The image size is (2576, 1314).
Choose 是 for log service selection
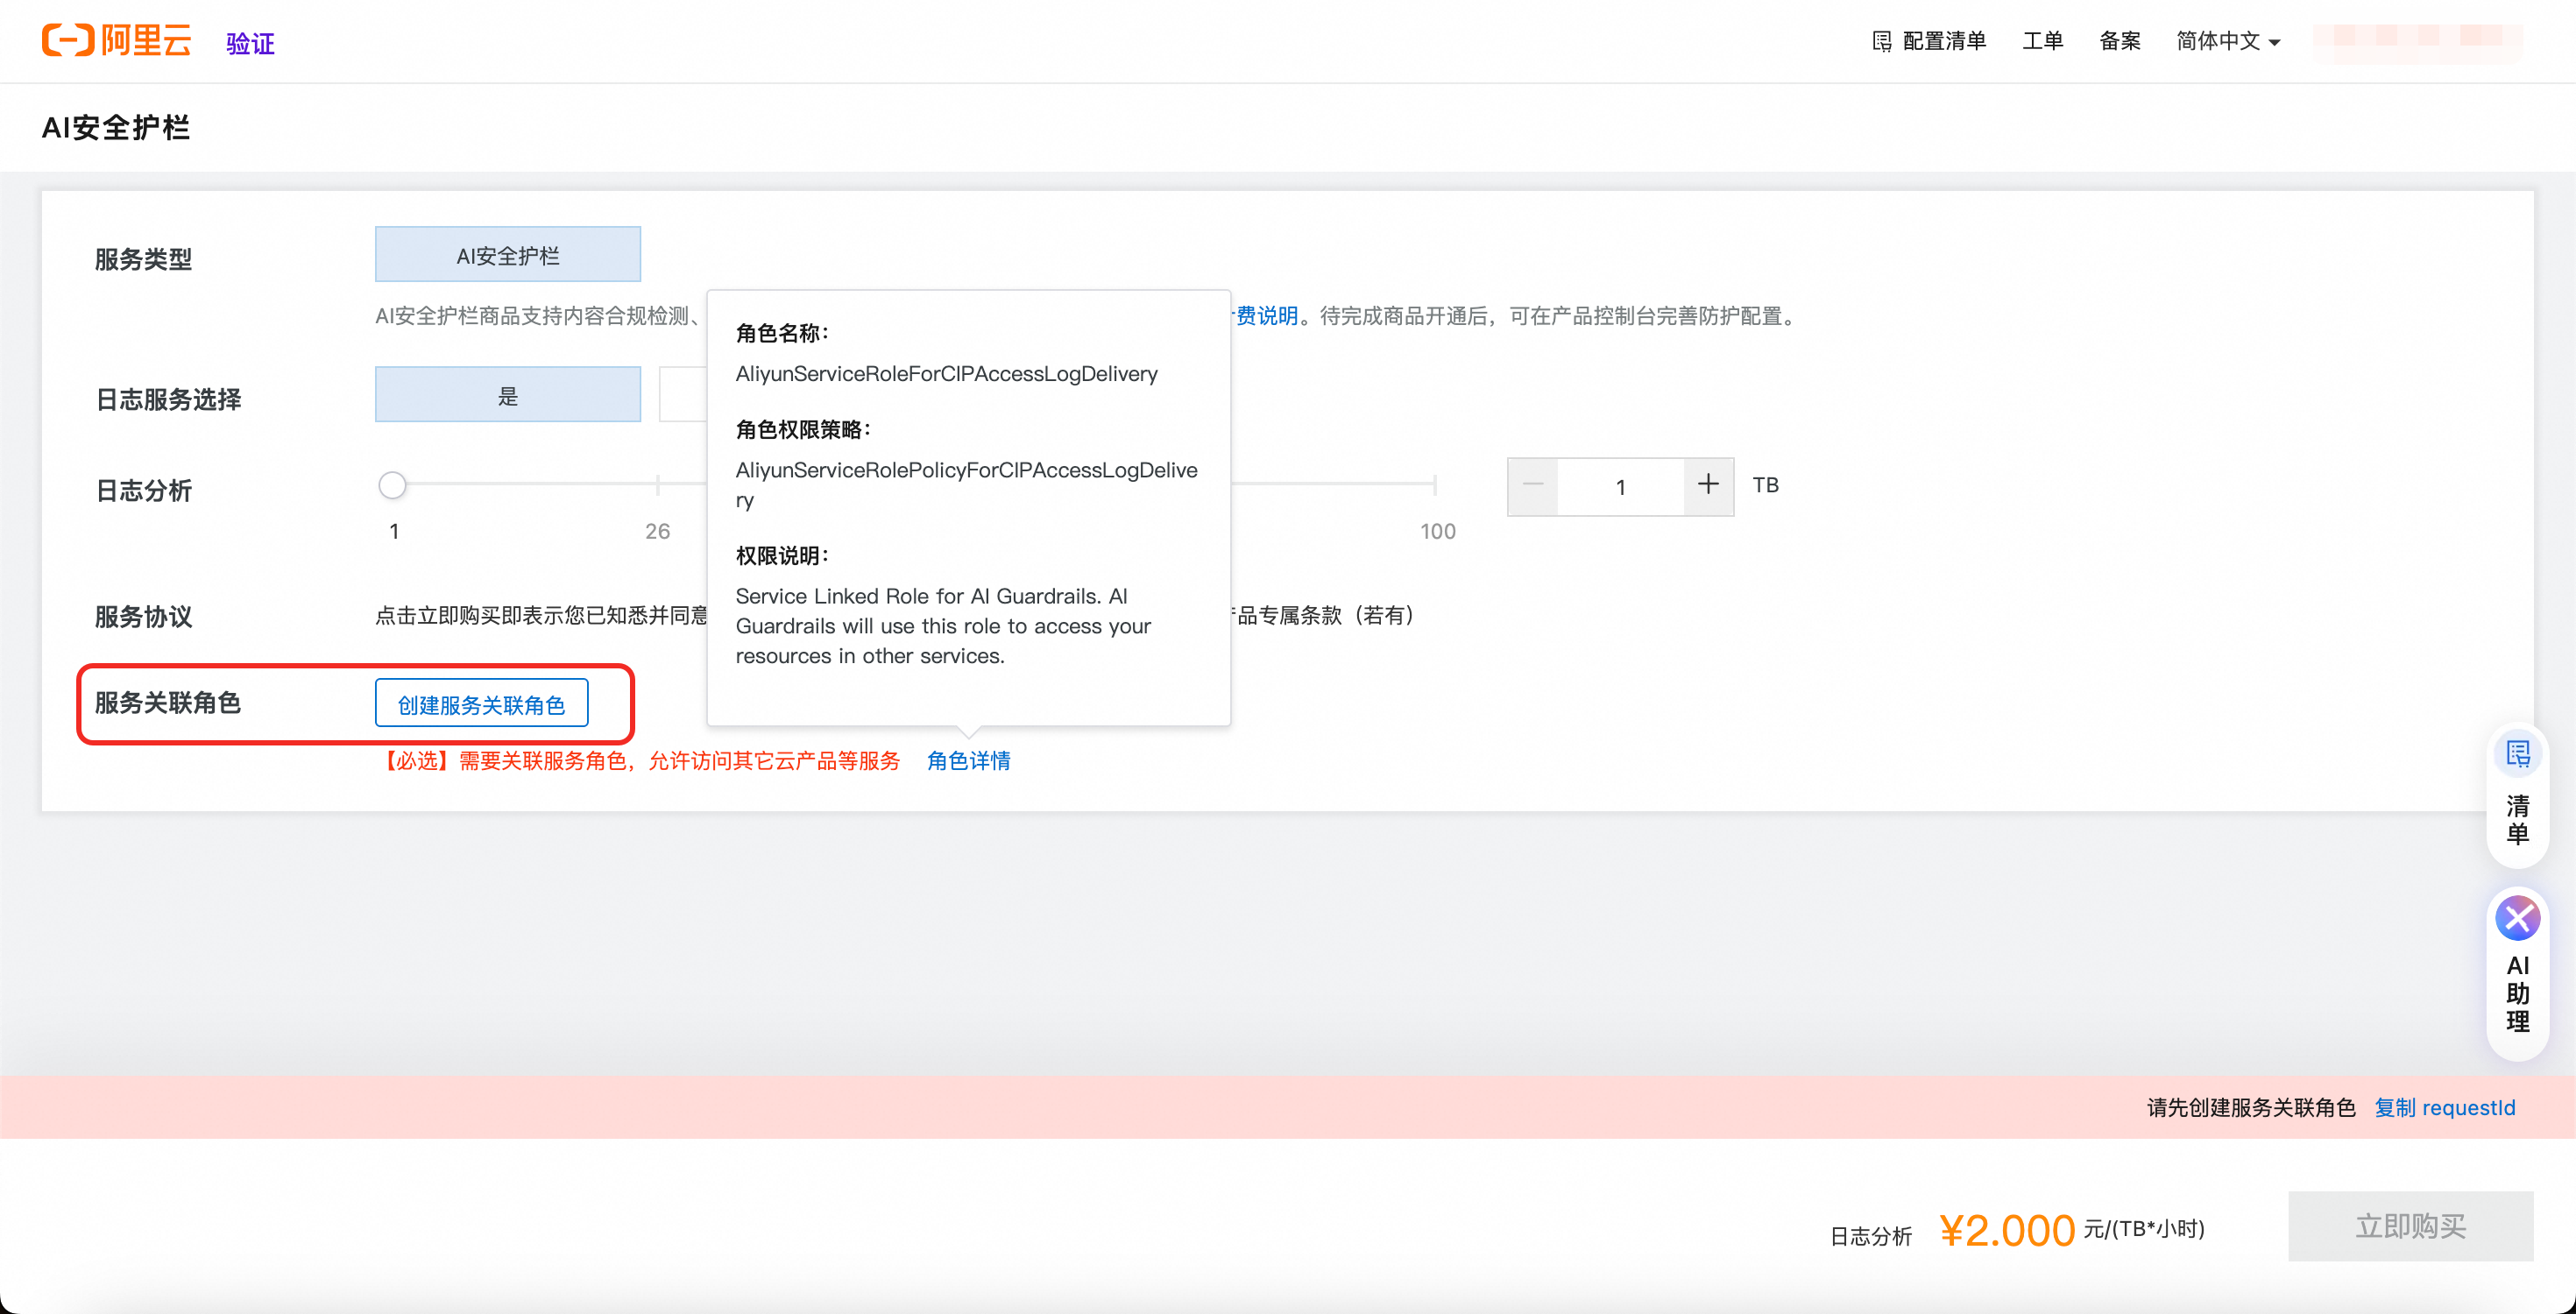click(x=507, y=395)
